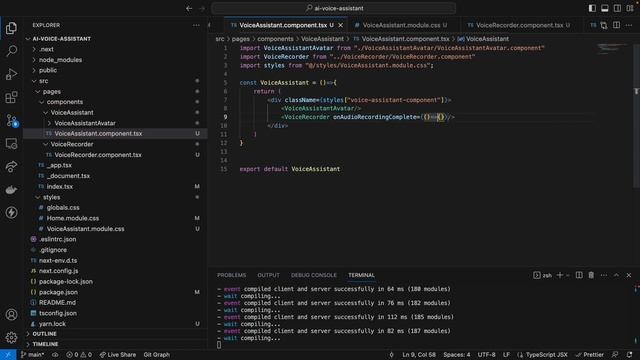Image resolution: width=640 pixels, height=360 pixels.
Task: Toggle the primary sidebar layout icon
Action: 592,8
